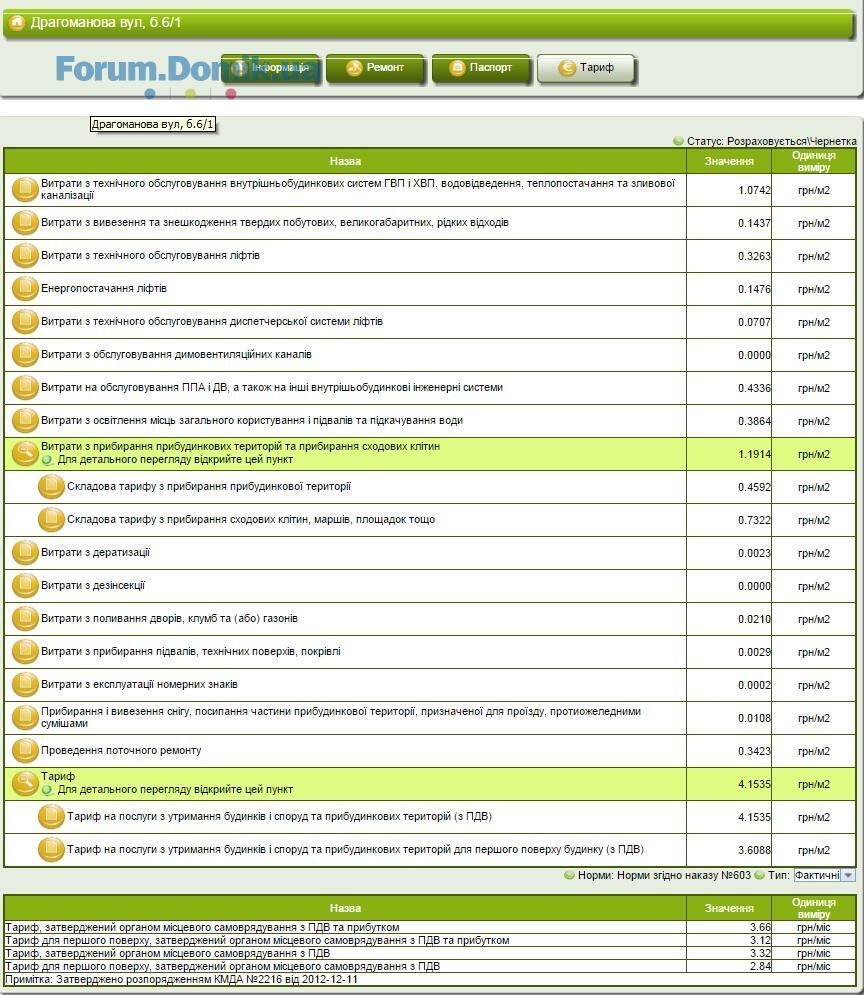This screenshot has width=864, height=995.
Task: Click the first-floor tariff value 2.84
Action: pos(761,966)
